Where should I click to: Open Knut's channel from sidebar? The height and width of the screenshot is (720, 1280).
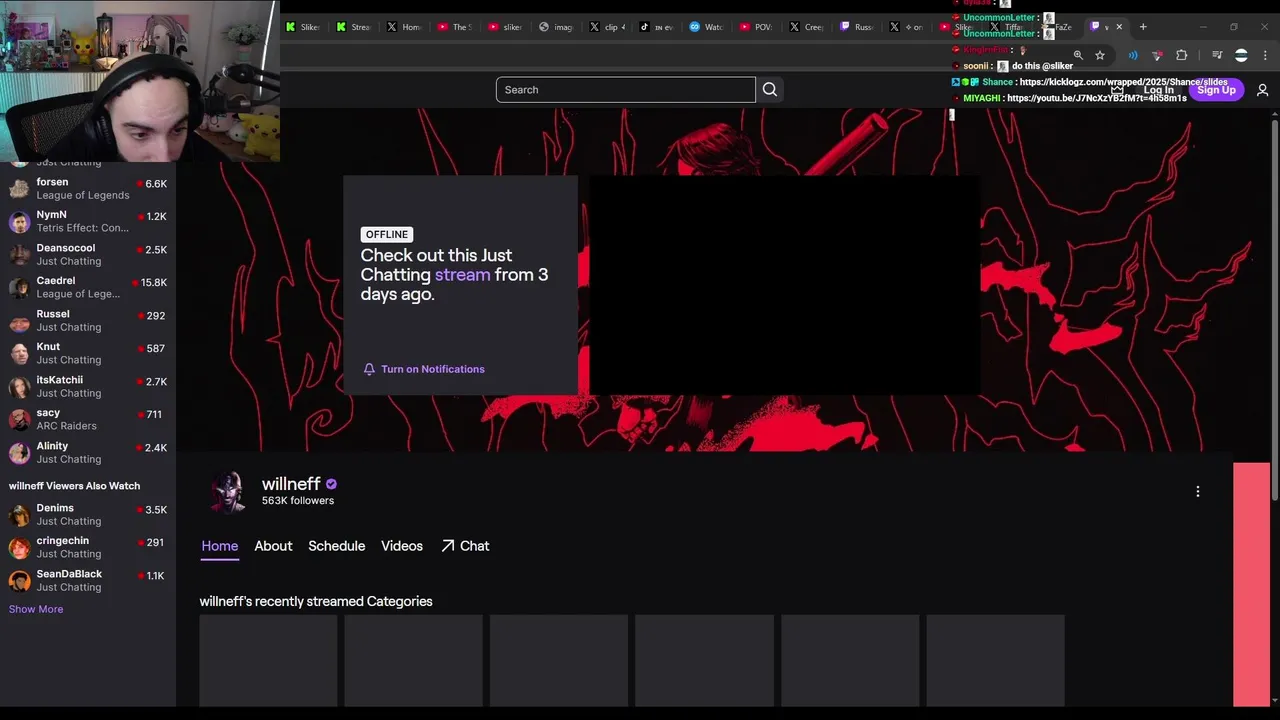88,353
